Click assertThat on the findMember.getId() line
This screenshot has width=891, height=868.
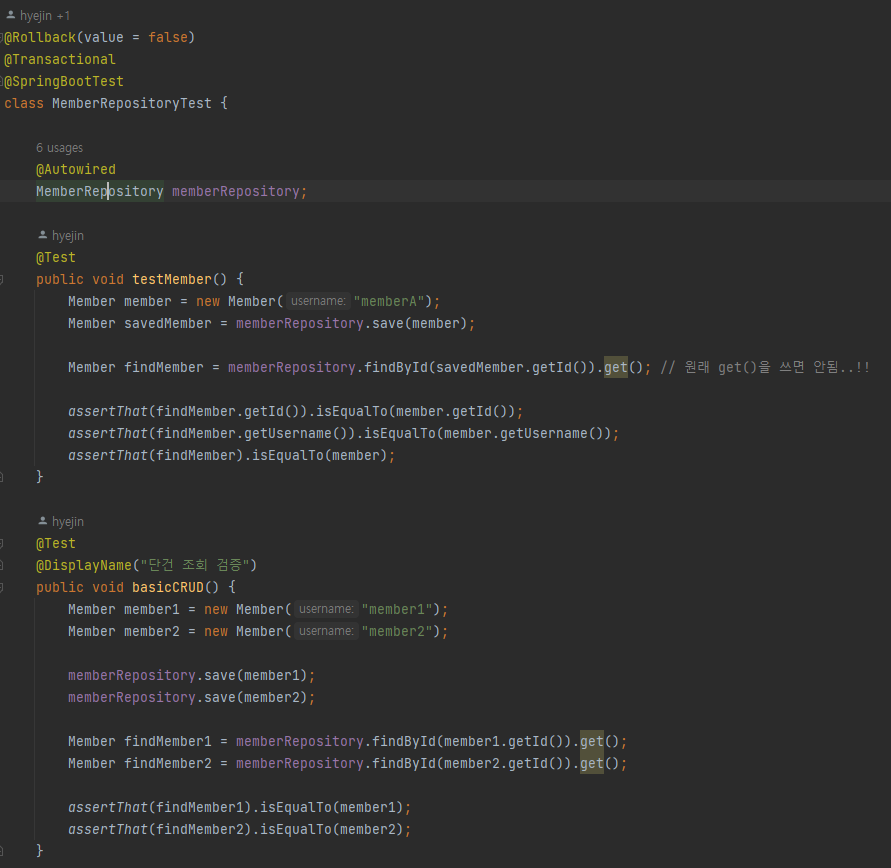point(108,412)
